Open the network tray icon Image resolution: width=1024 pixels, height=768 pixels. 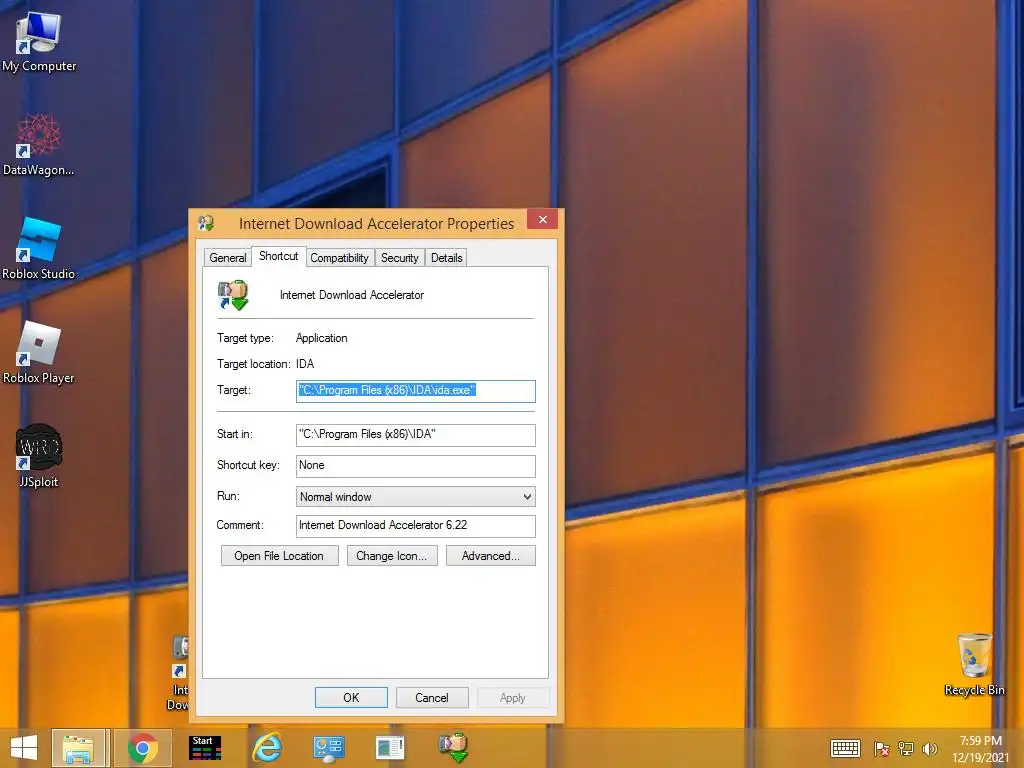point(906,748)
